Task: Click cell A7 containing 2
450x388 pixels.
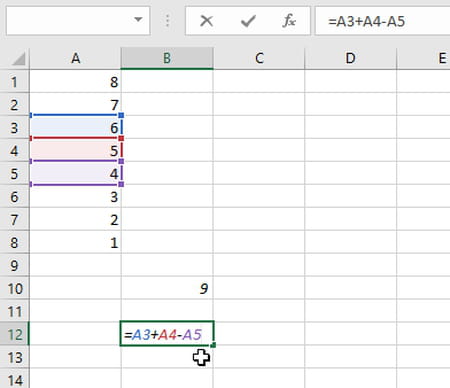Action: pos(75,220)
